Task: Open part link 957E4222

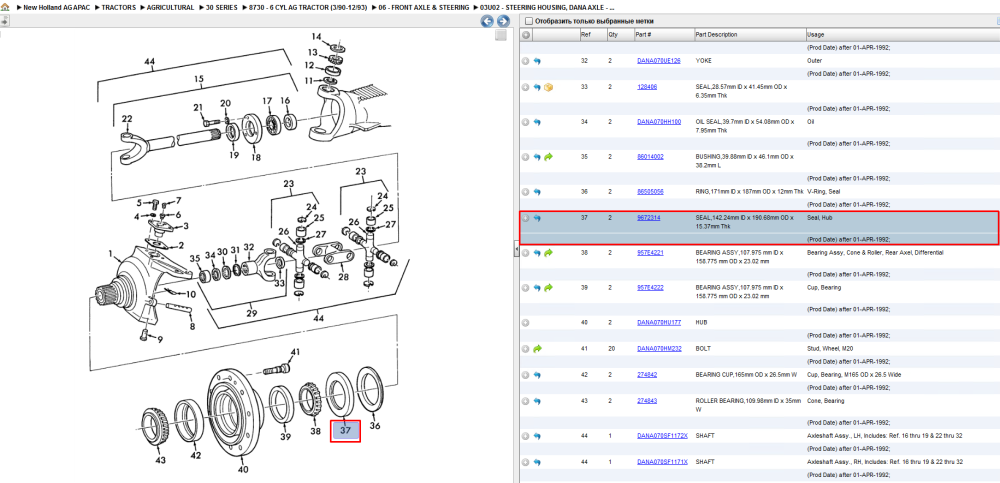Action: pos(651,287)
